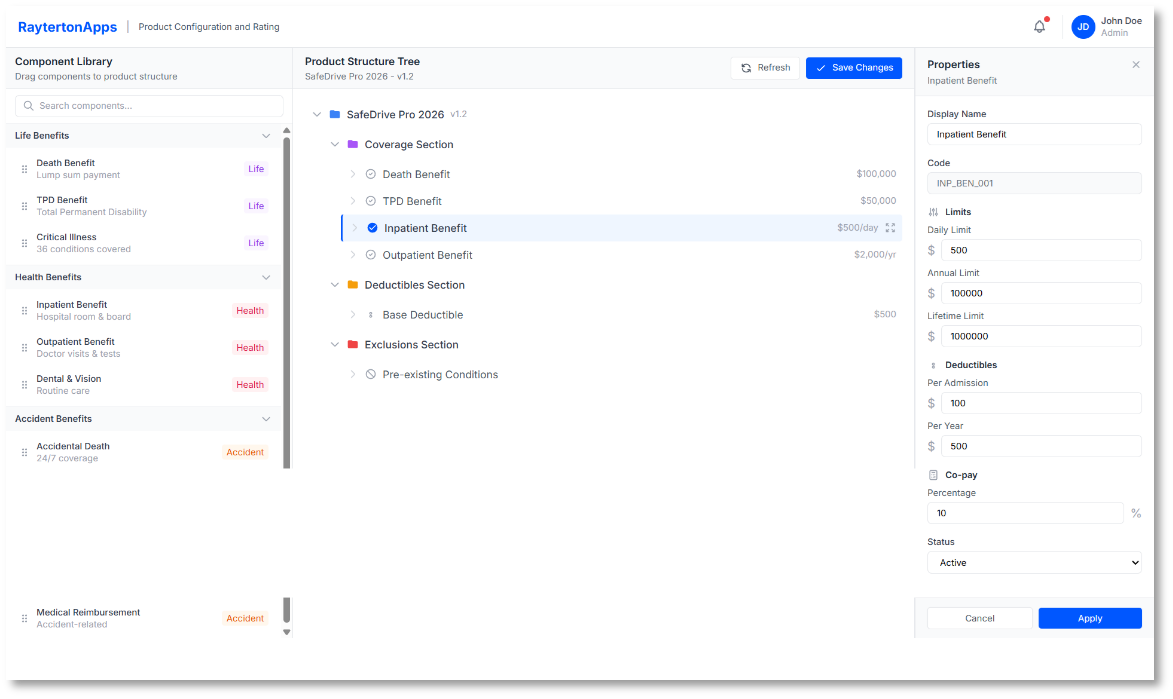Click the Save Changes button
Viewport: 1173px width, 699px height.
coord(854,67)
